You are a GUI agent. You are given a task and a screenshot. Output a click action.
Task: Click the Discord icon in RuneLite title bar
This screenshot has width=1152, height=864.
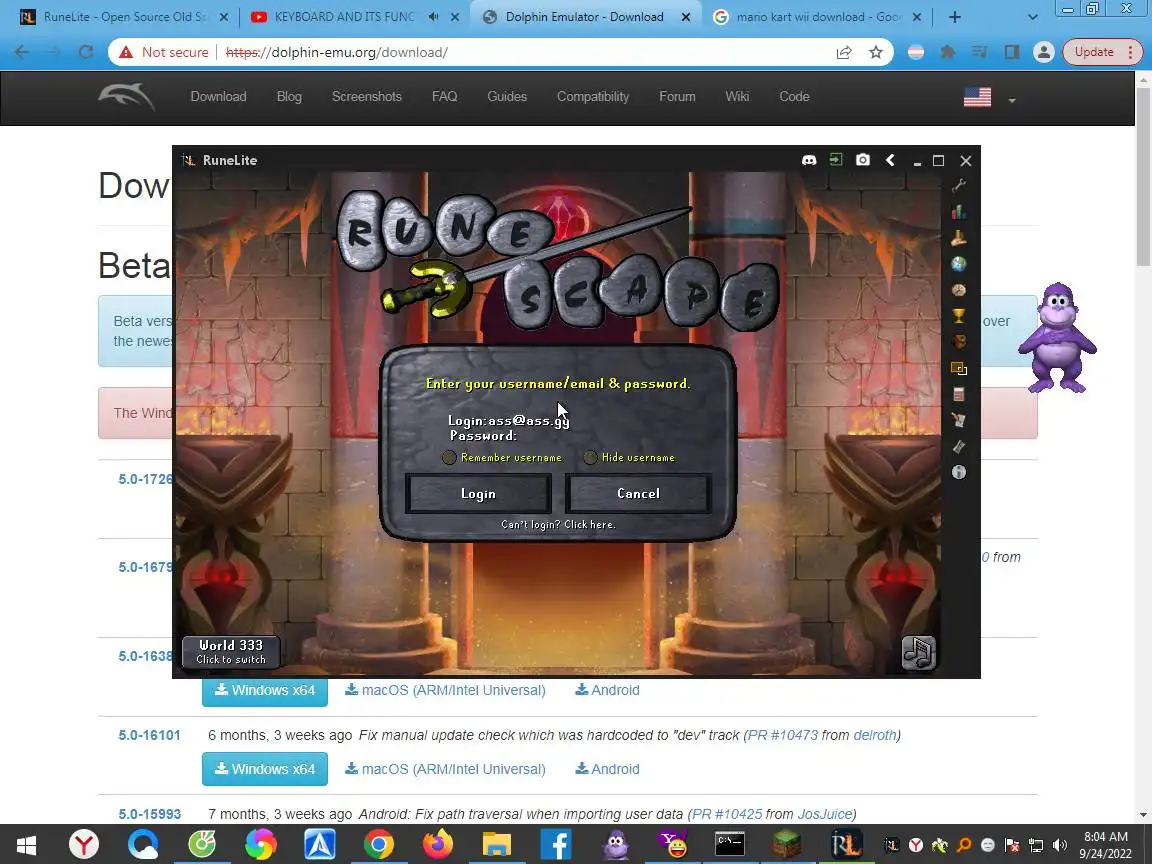coord(809,160)
